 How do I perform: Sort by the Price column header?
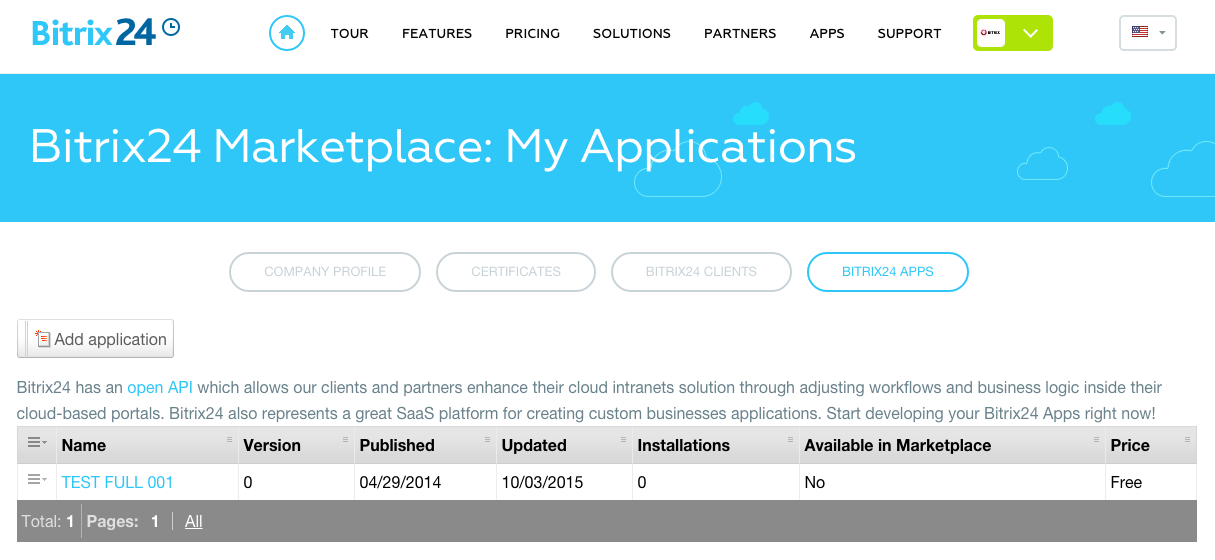[1151, 445]
